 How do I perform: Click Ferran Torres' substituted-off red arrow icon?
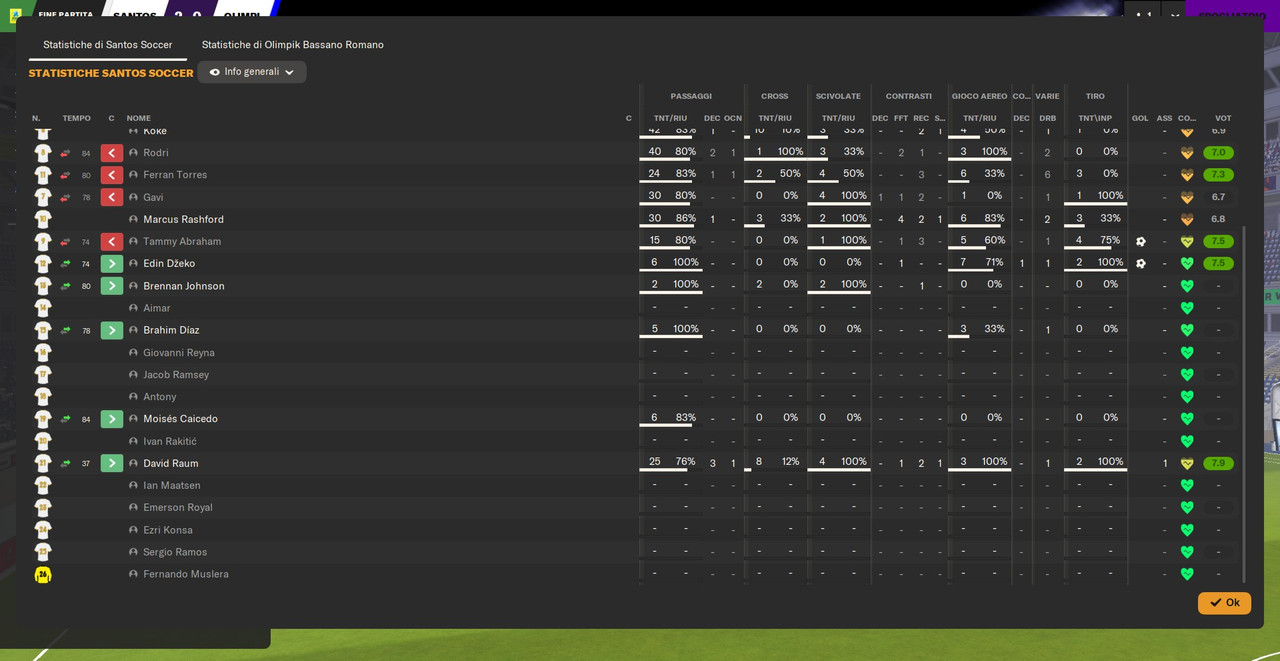[x=111, y=175]
